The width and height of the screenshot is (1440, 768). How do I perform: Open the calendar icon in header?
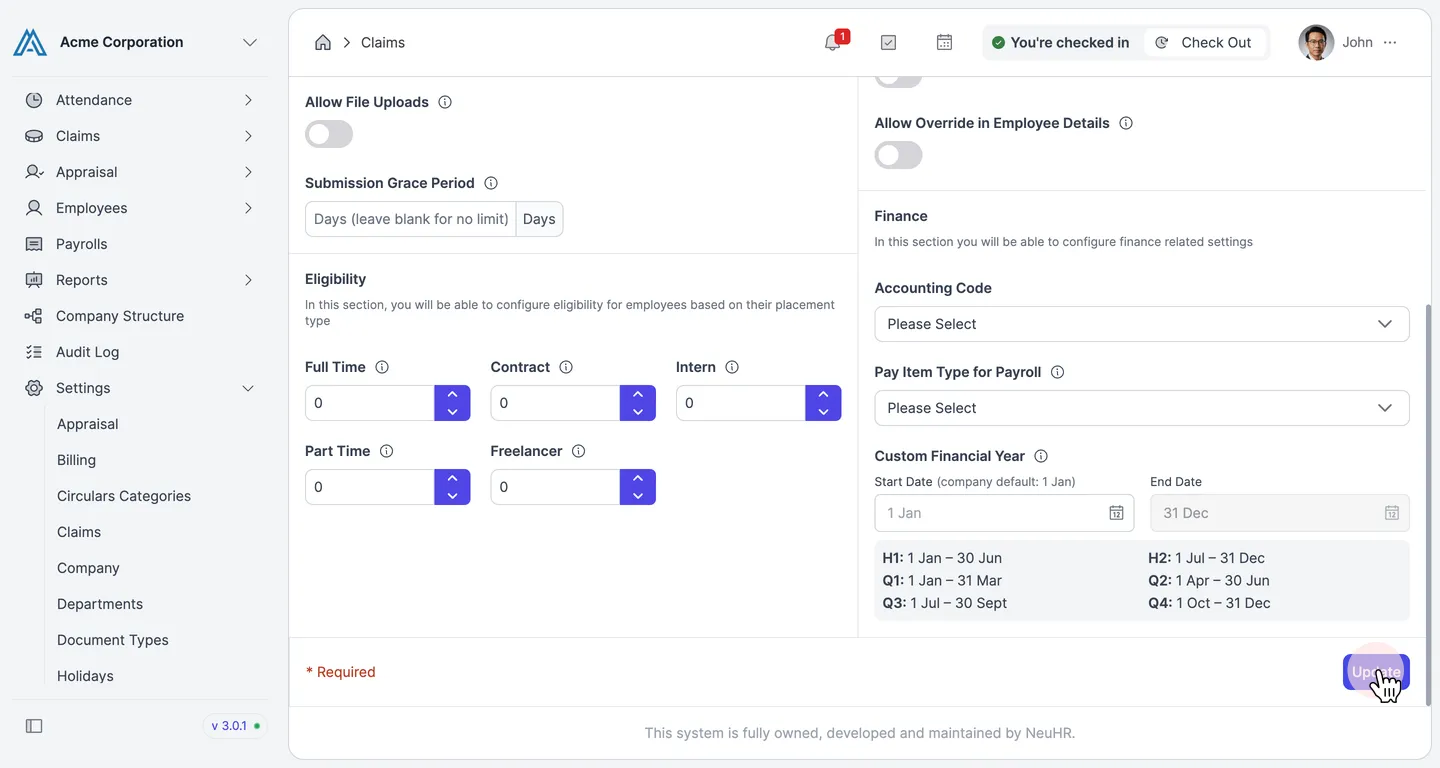[944, 42]
